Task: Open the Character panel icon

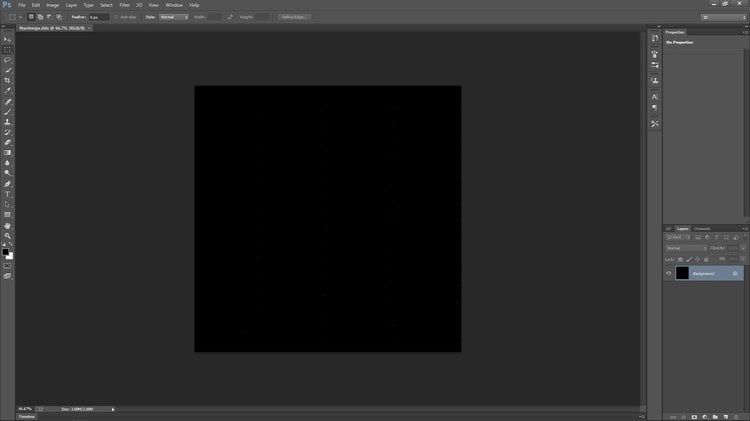Action: 654,97
